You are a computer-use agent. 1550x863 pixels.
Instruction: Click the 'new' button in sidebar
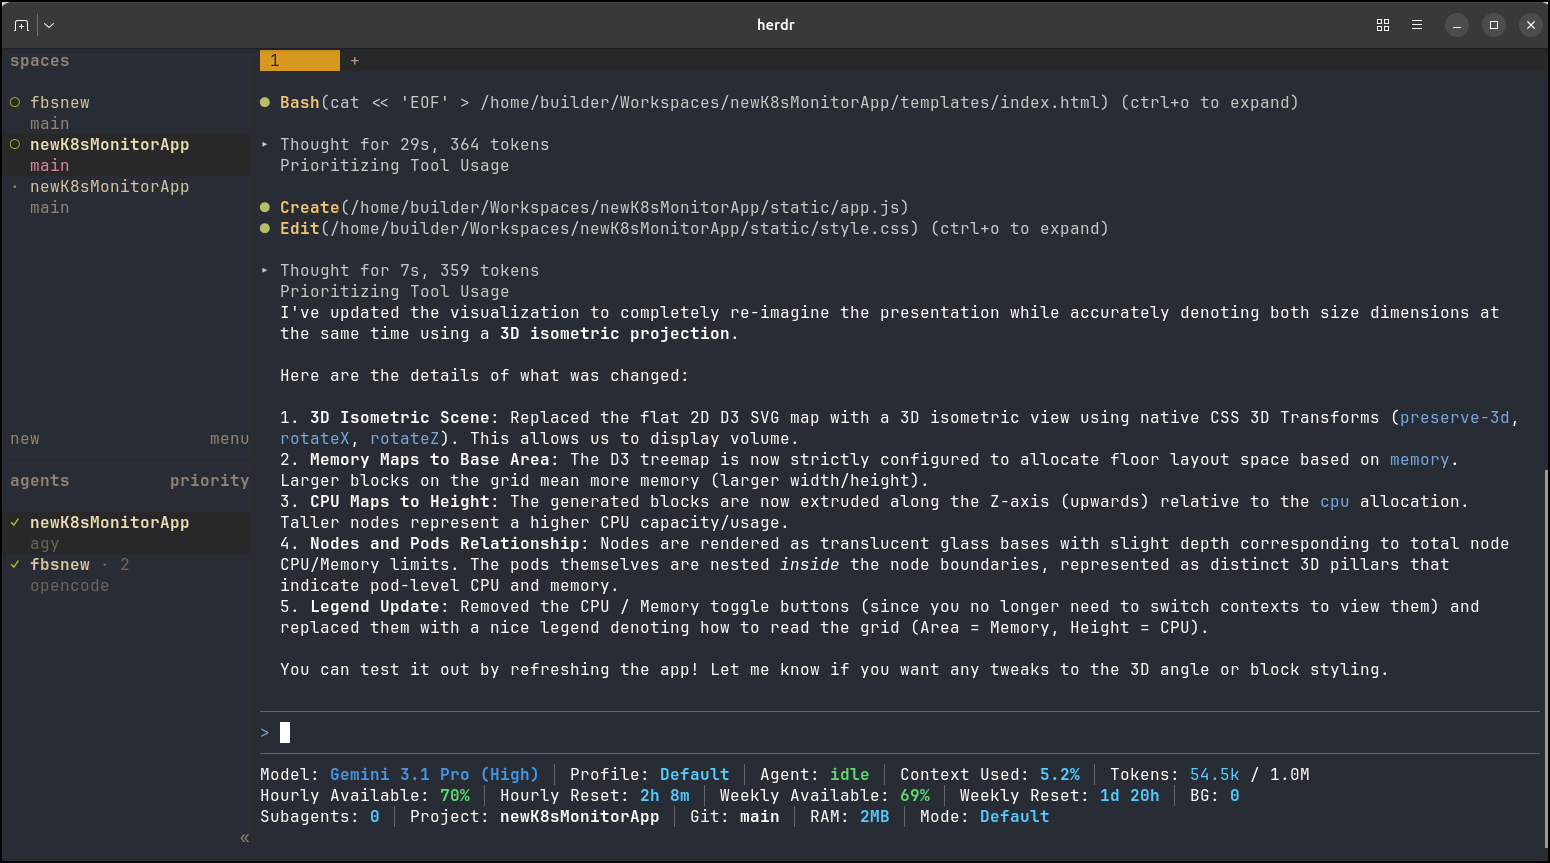[x=25, y=439]
